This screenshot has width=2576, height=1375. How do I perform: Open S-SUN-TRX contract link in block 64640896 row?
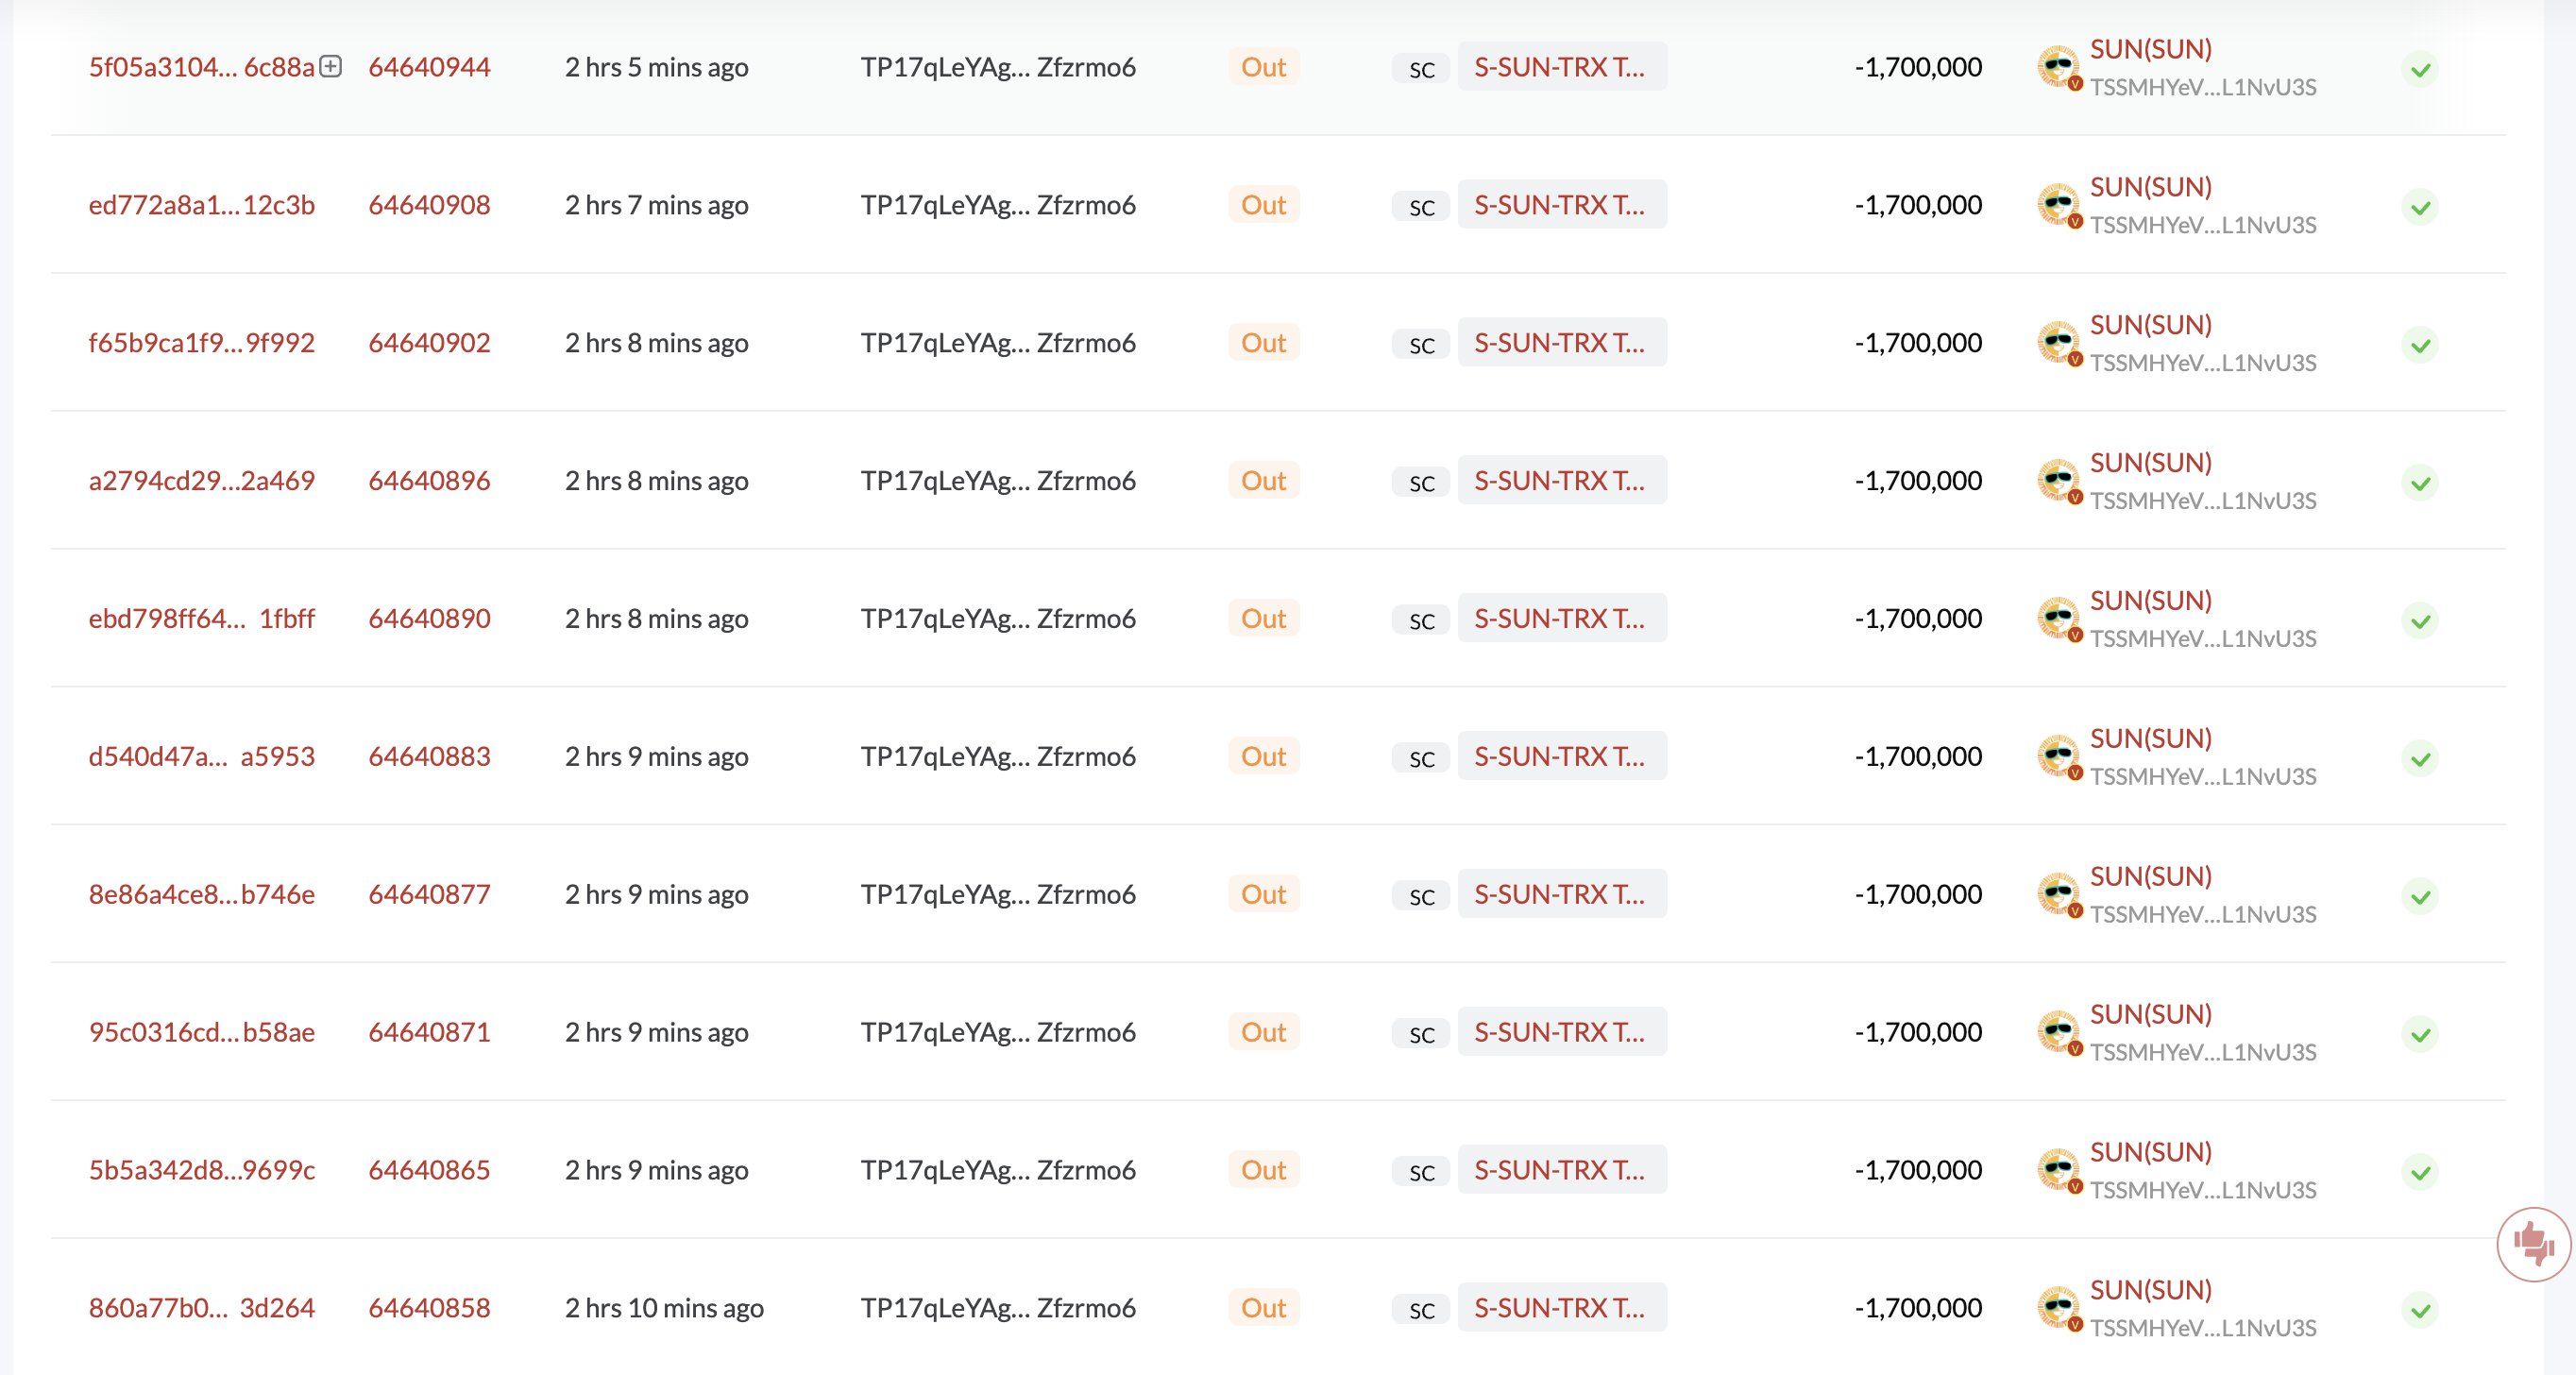1562,480
